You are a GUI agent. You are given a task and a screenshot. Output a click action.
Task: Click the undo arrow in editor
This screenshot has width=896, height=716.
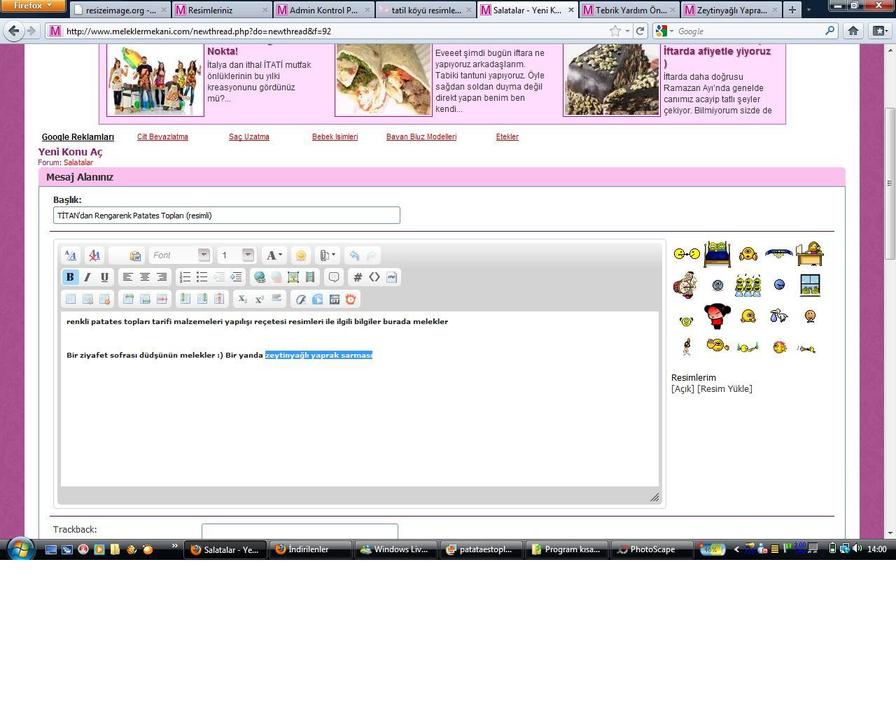pyautogui.click(x=354, y=256)
